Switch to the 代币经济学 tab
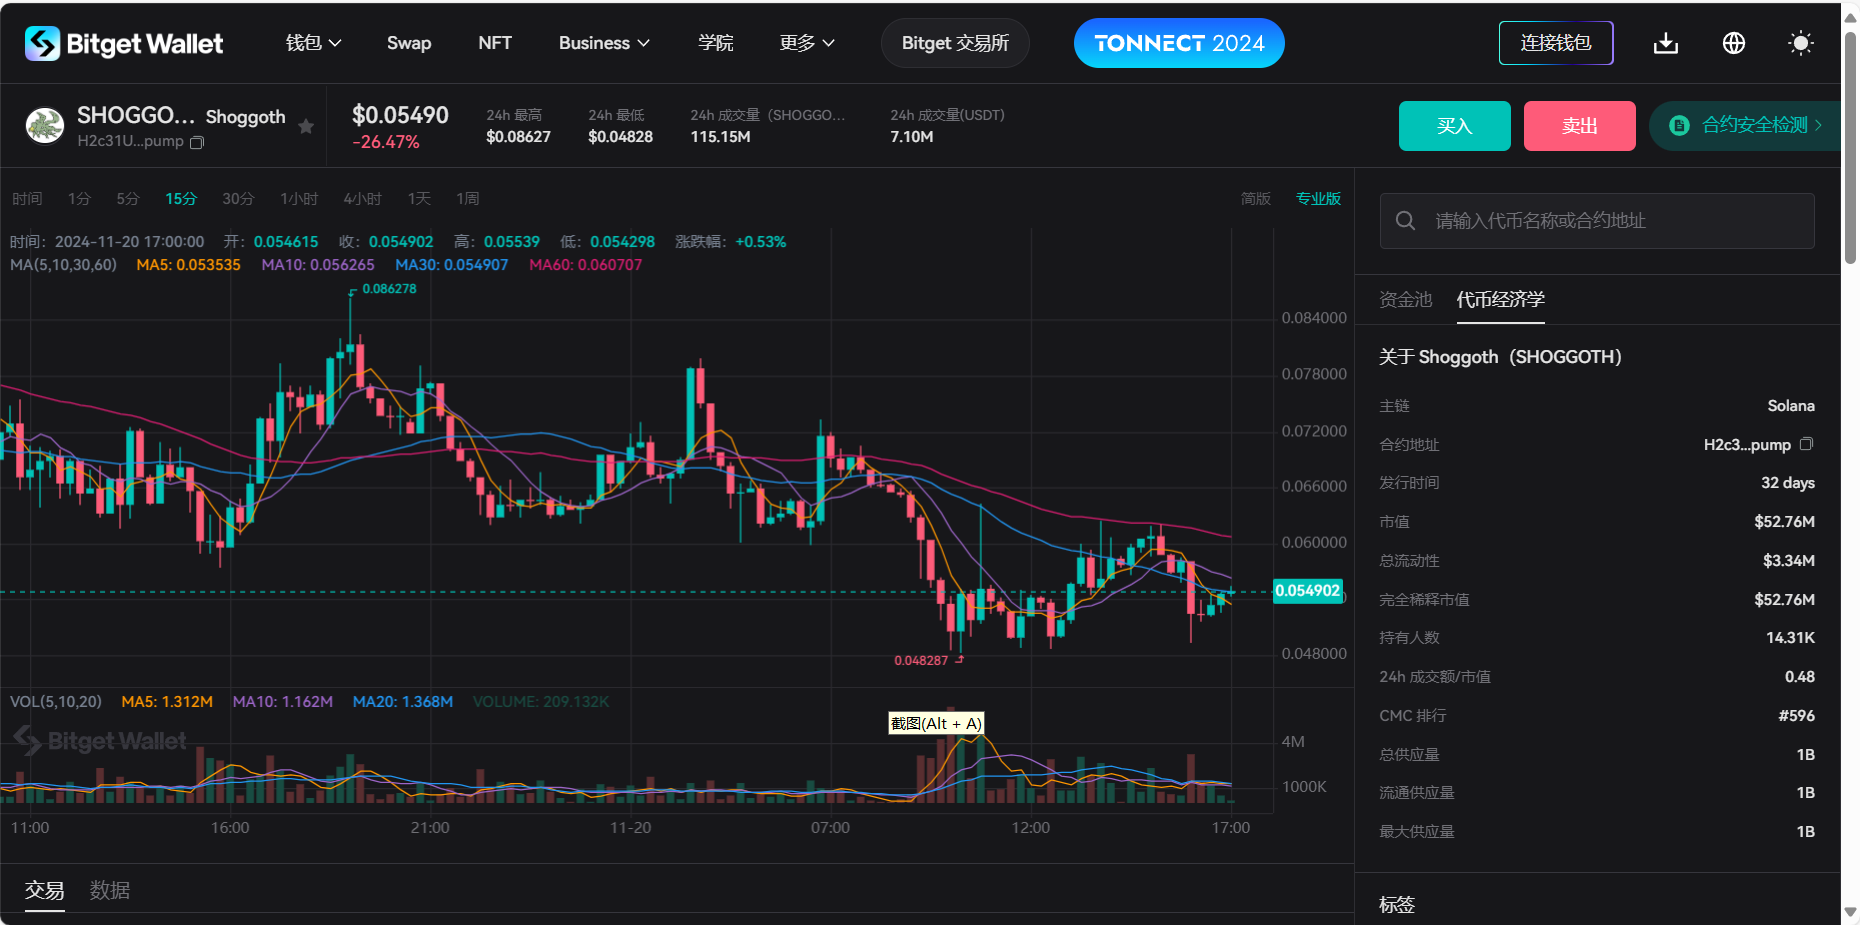The width and height of the screenshot is (1860, 925). (1501, 299)
